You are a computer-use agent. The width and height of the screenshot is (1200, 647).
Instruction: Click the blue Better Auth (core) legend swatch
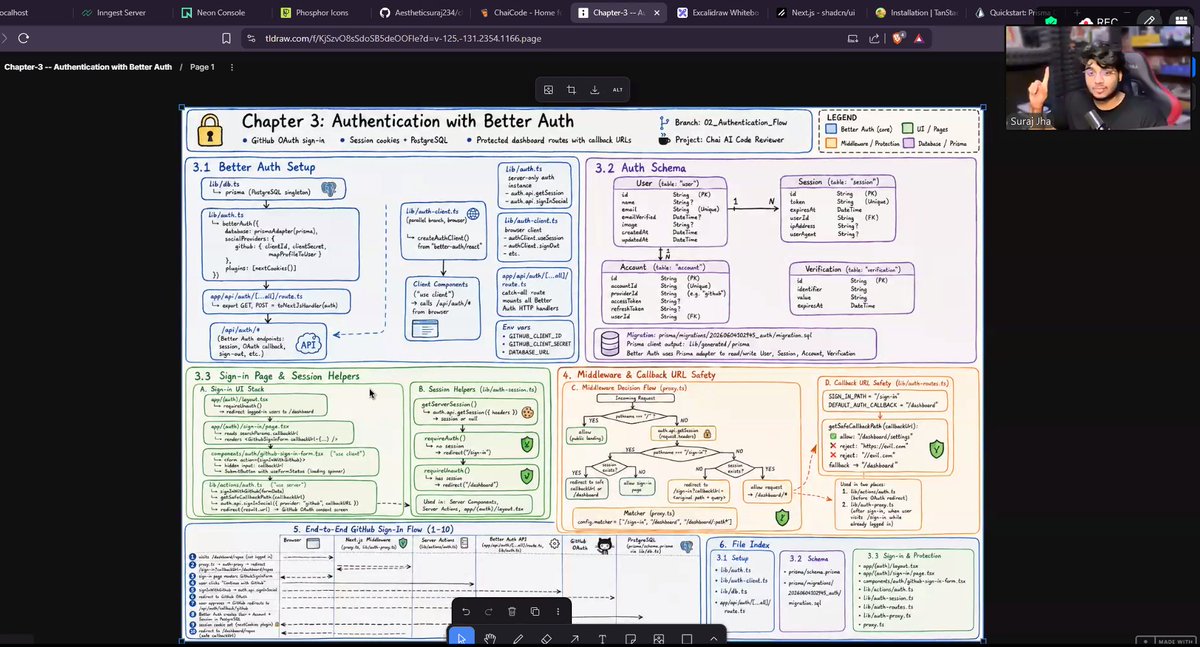click(831, 129)
